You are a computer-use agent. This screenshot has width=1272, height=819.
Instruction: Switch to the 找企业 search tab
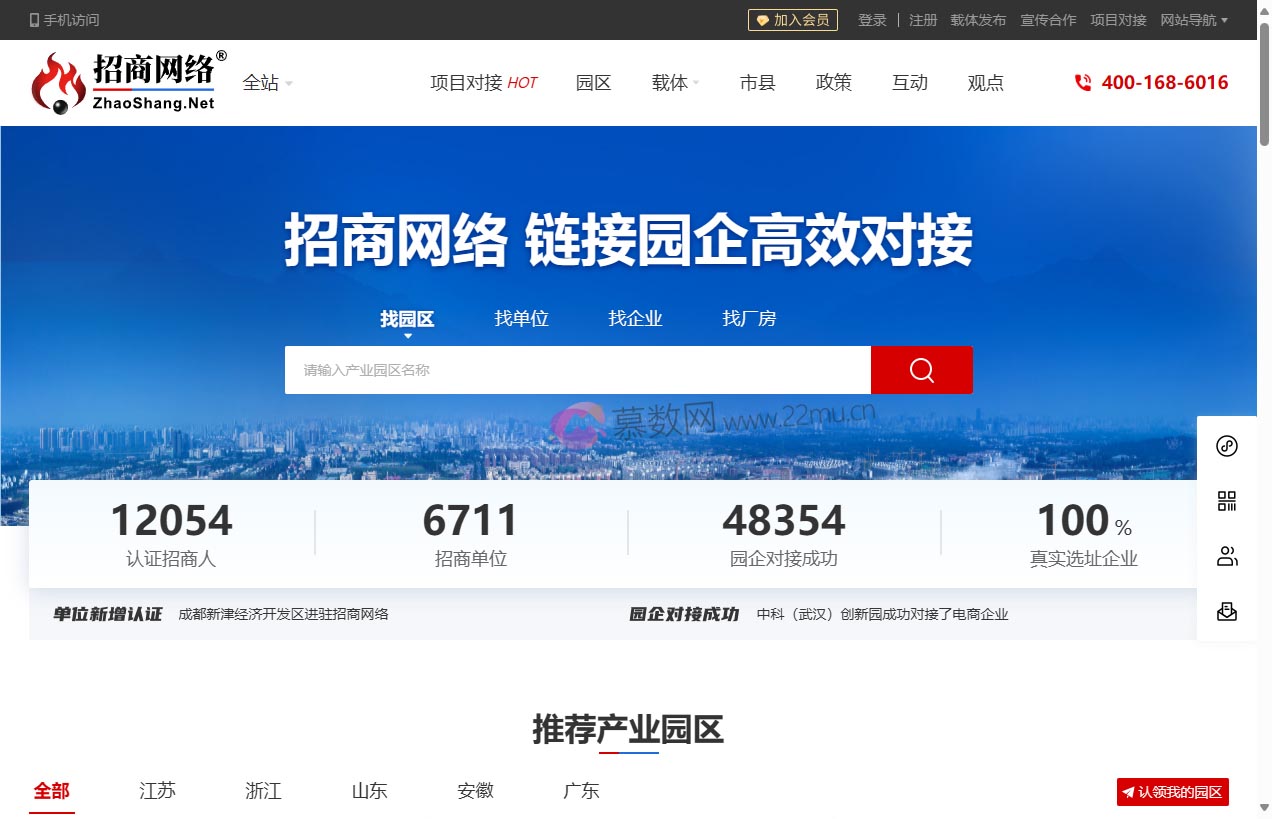click(x=635, y=318)
